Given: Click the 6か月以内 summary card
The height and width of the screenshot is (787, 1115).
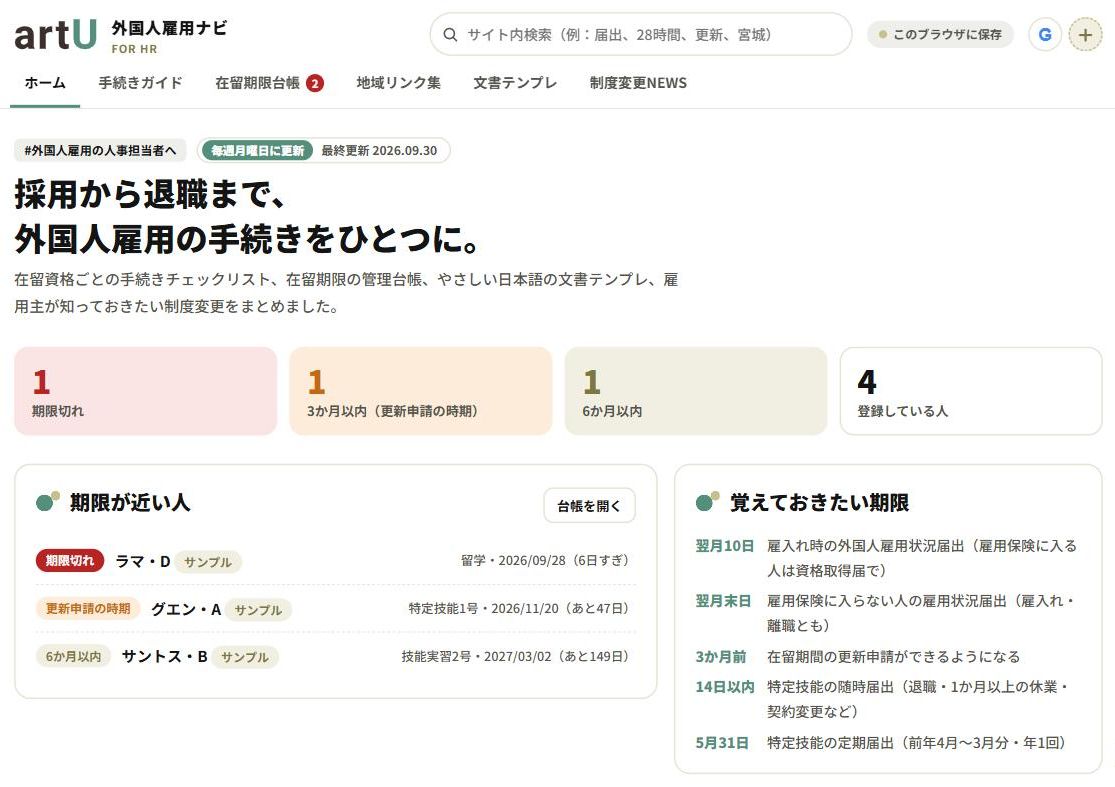Looking at the screenshot, I should 696,391.
